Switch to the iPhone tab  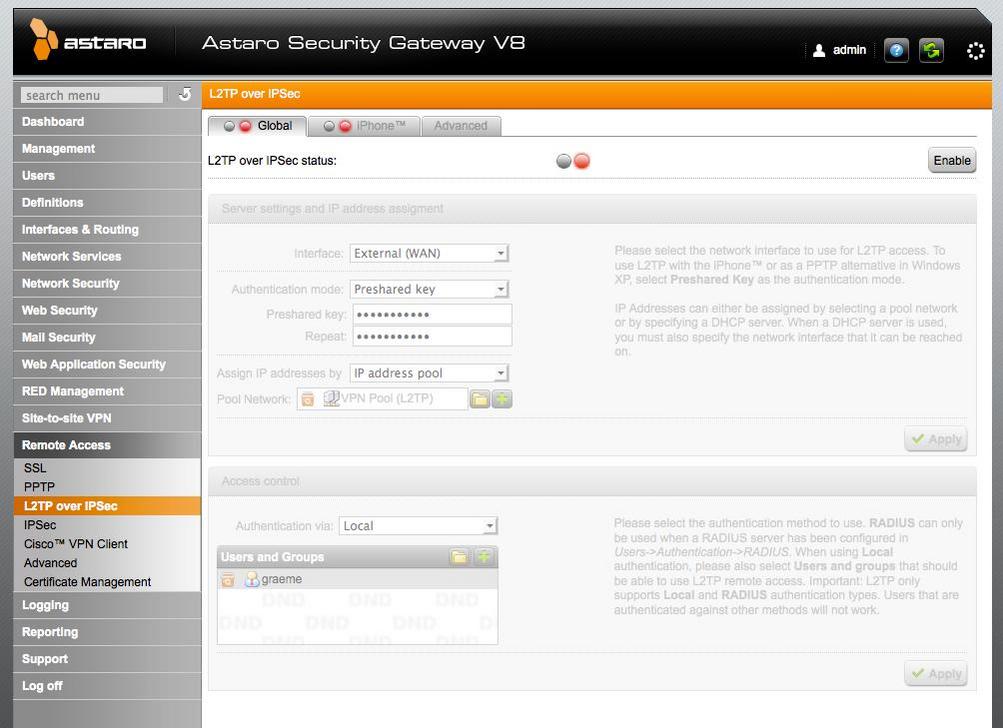pos(364,126)
